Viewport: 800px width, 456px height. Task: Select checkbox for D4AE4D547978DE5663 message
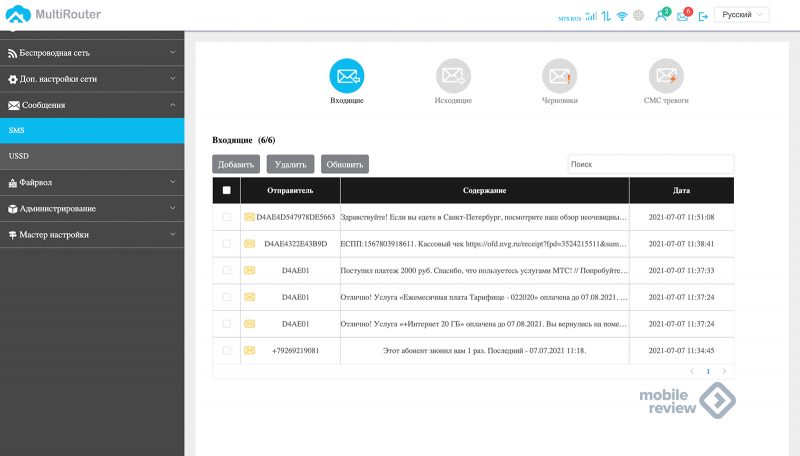click(x=227, y=217)
